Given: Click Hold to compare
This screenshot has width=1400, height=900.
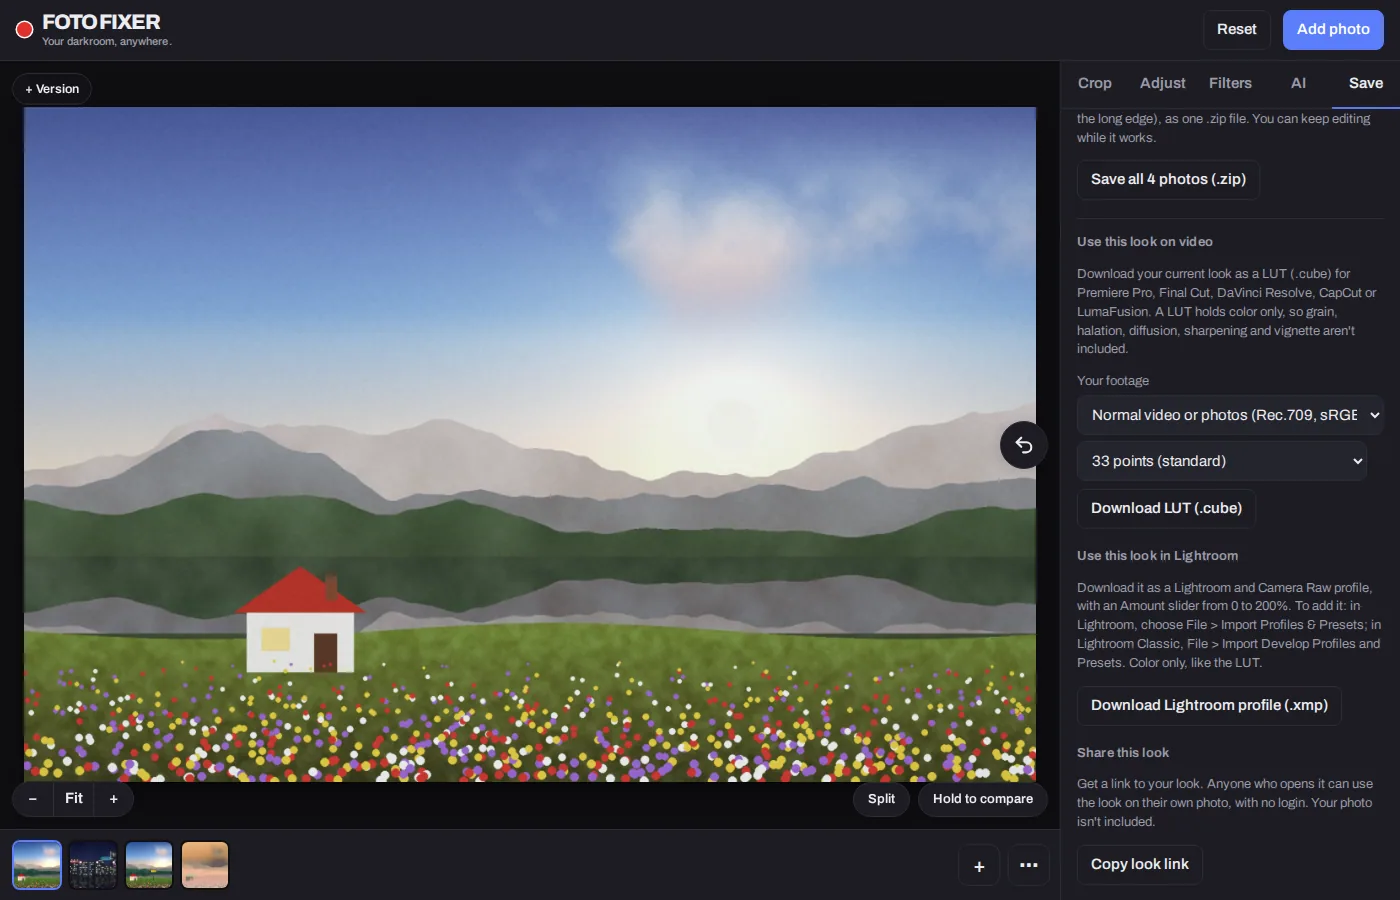Looking at the screenshot, I should coord(983,799).
